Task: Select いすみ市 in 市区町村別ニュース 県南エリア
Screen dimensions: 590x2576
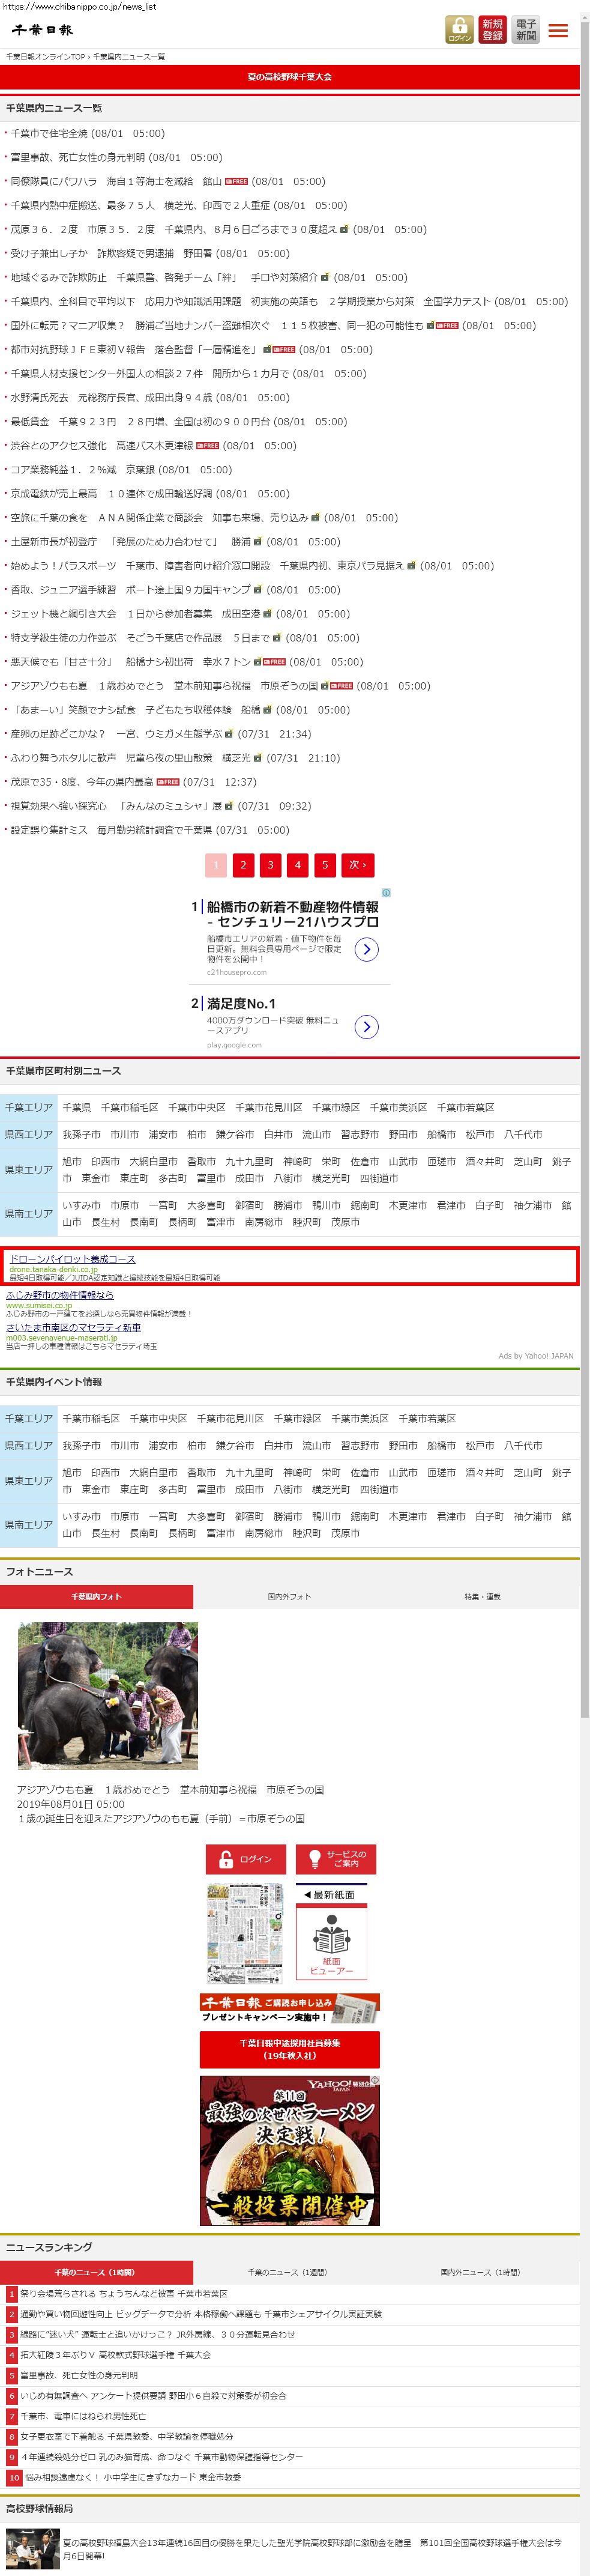Action: click(81, 1205)
